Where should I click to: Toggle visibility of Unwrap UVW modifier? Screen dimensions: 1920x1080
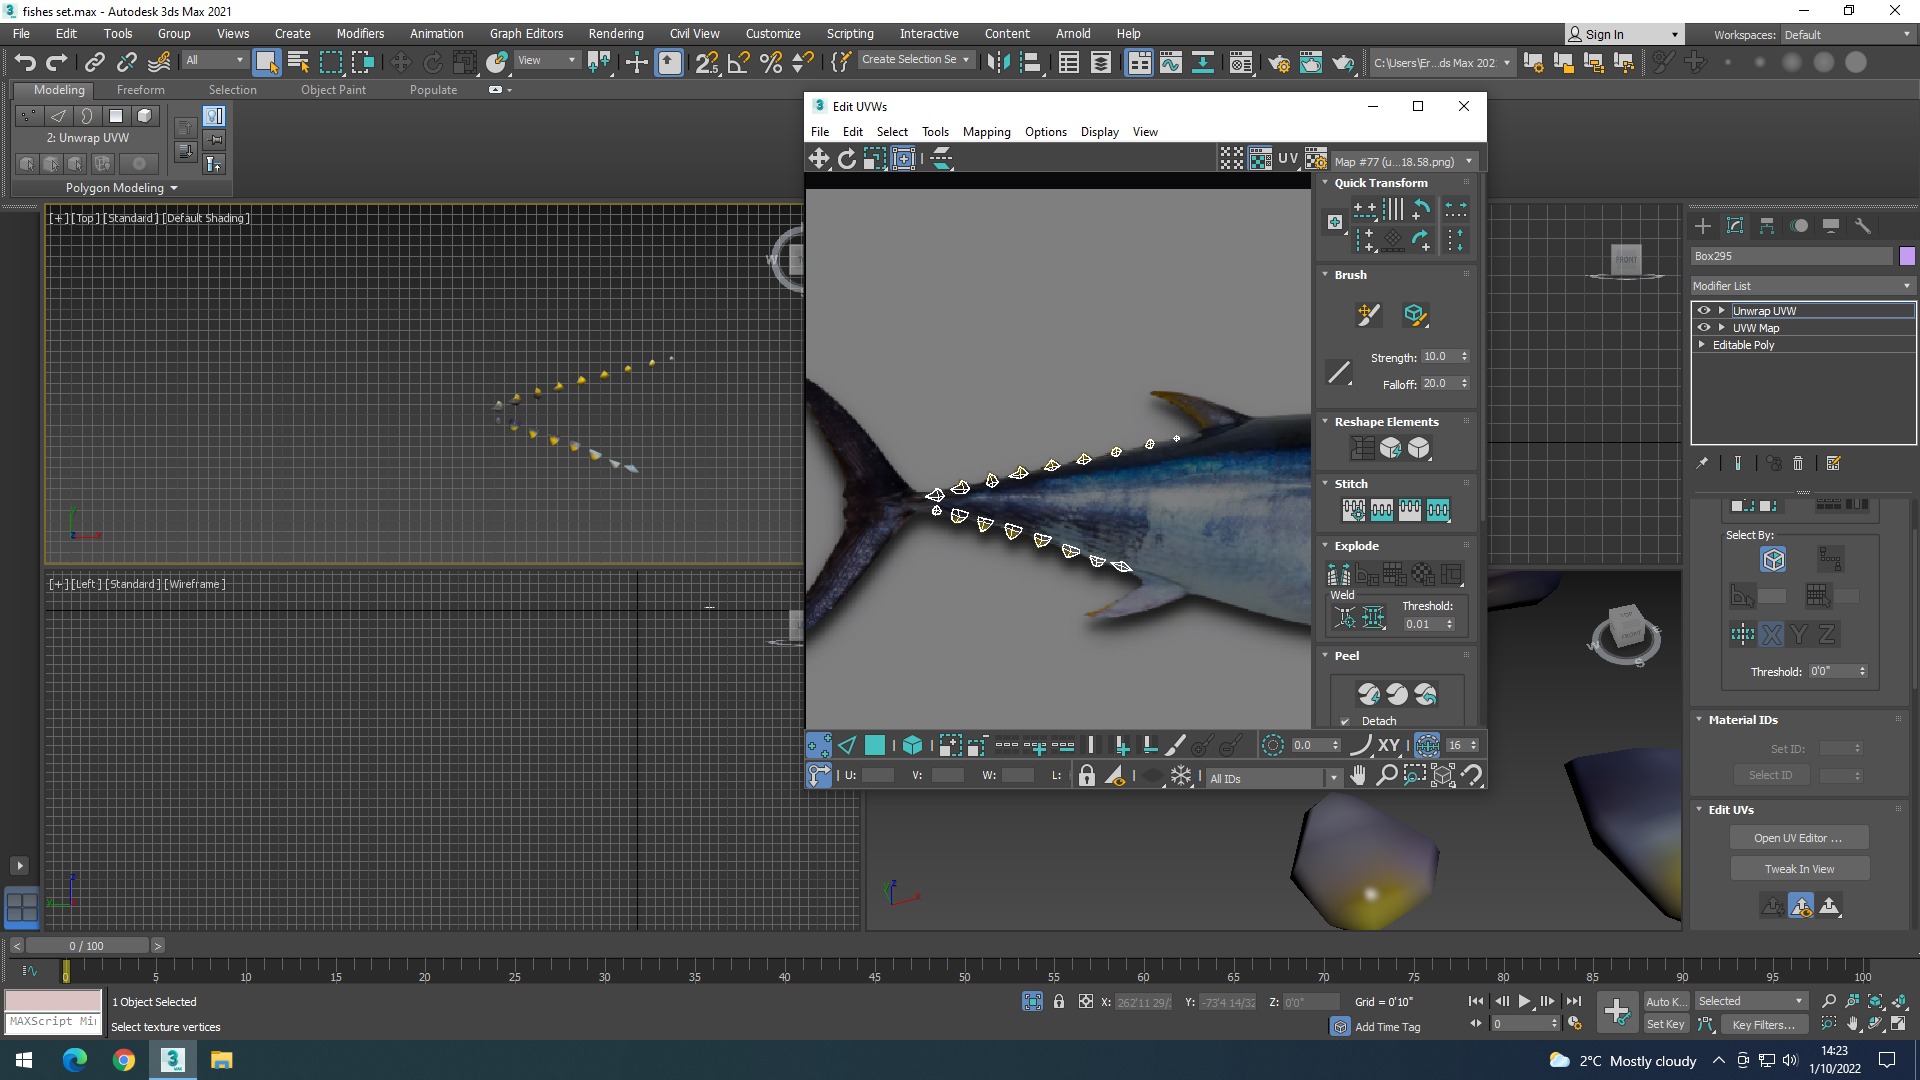(x=1704, y=311)
